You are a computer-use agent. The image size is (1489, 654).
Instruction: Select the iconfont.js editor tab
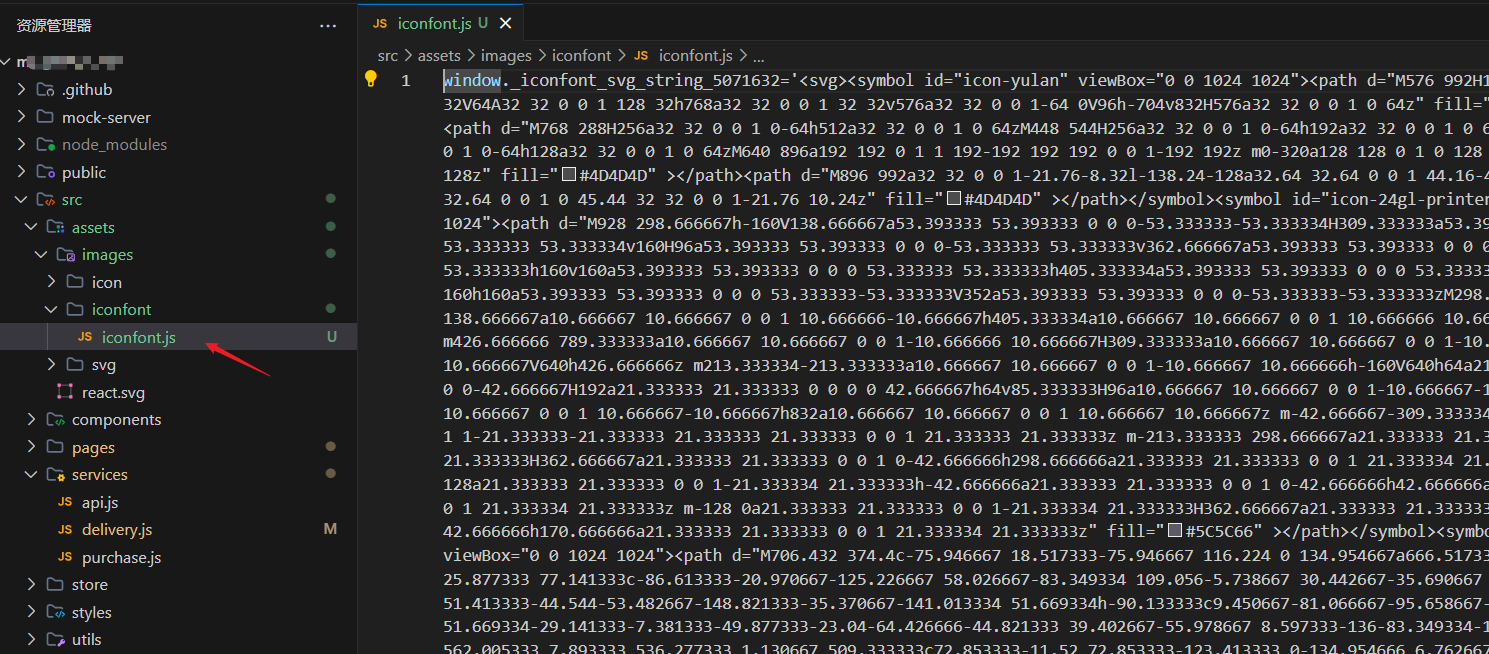point(433,23)
